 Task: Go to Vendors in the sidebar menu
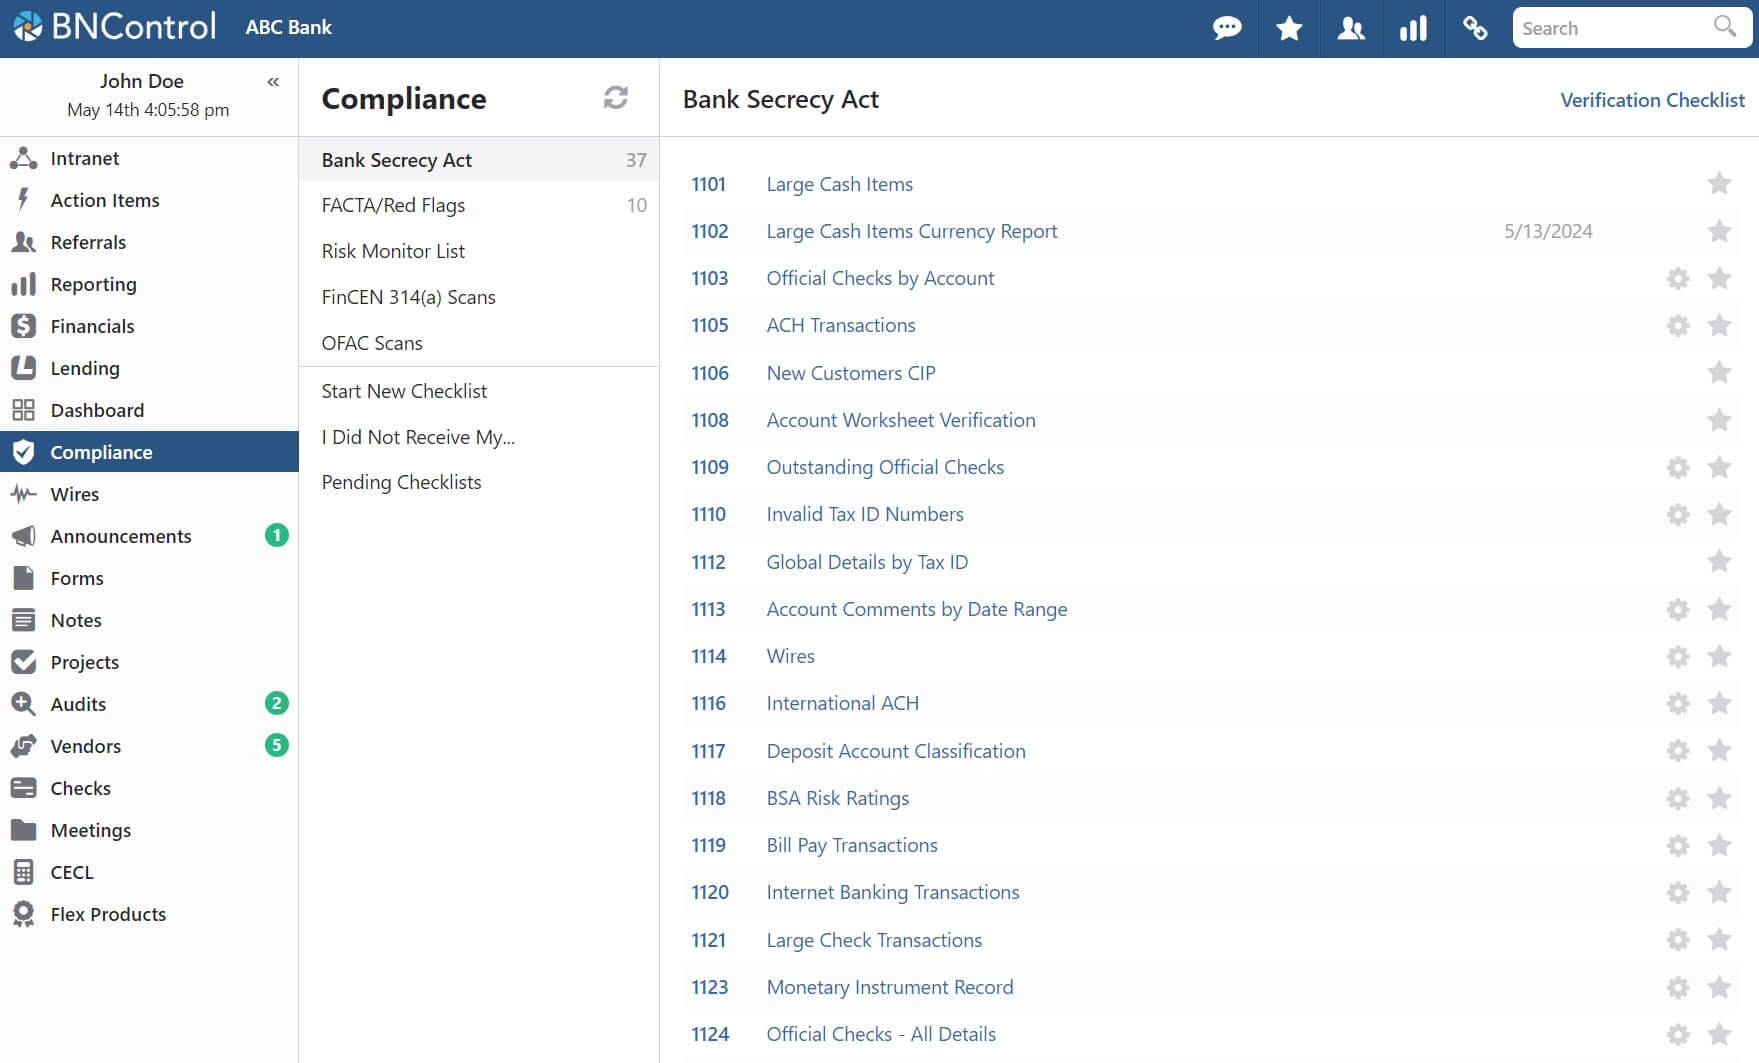click(x=86, y=746)
